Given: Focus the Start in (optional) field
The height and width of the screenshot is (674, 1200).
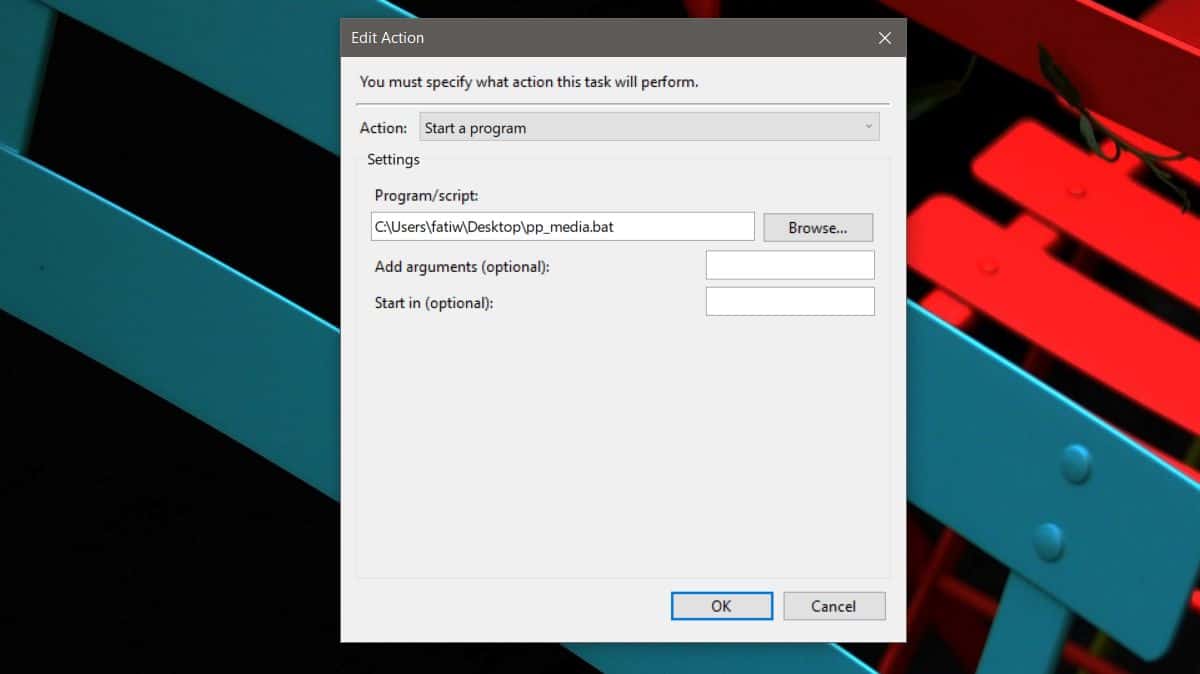Looking at the screenshot, I should [790, 301].
